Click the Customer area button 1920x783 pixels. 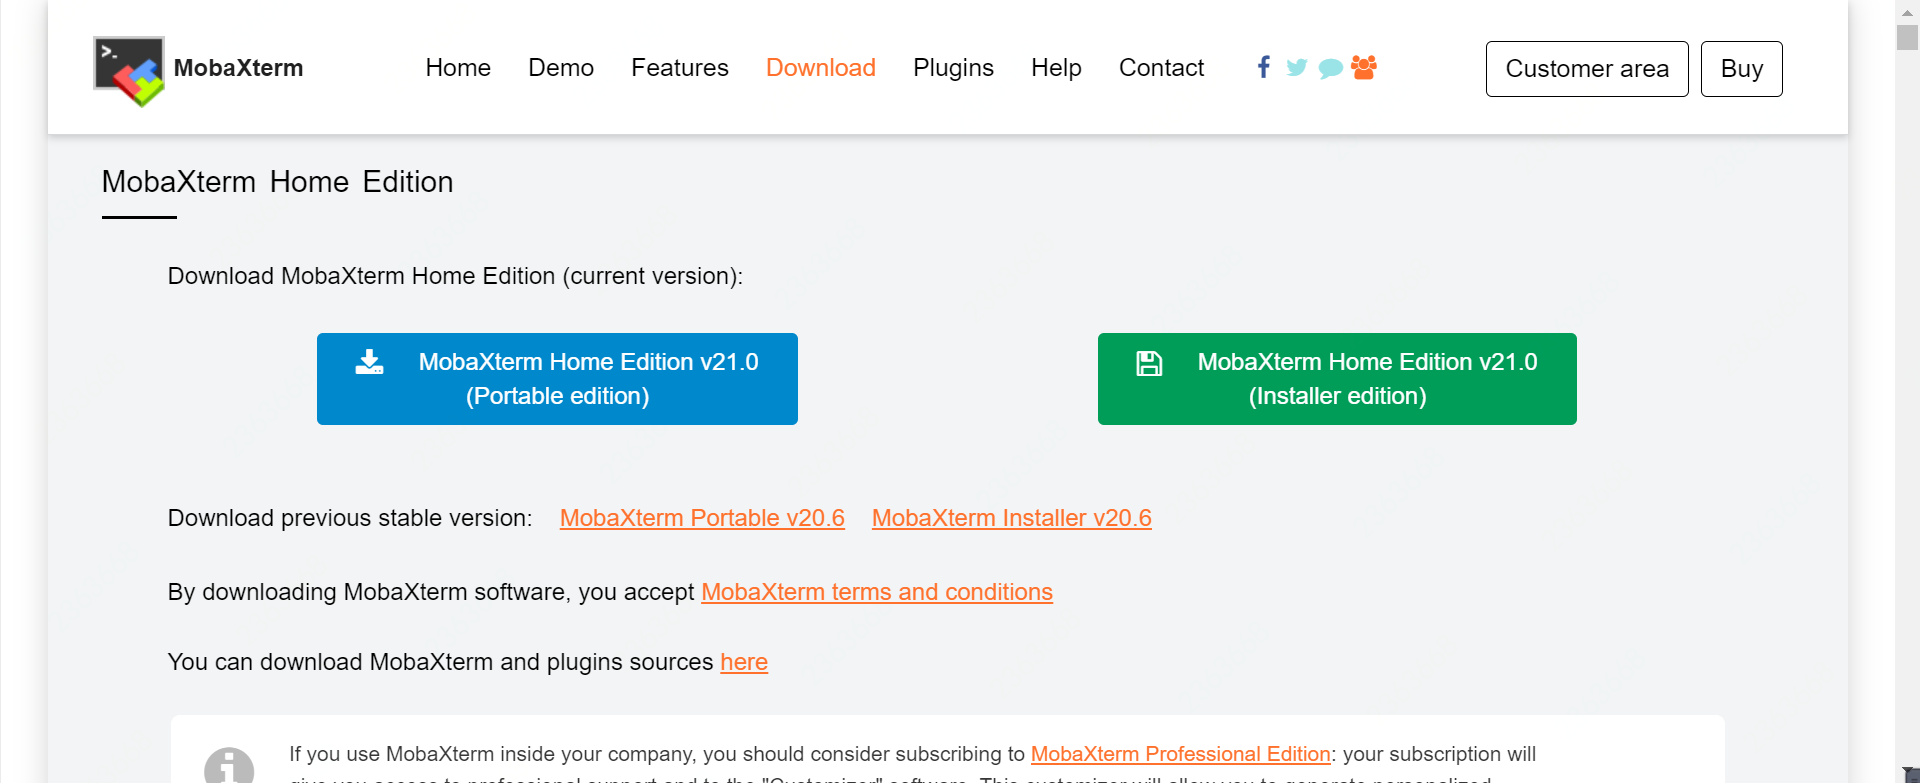pos(1587,69)
